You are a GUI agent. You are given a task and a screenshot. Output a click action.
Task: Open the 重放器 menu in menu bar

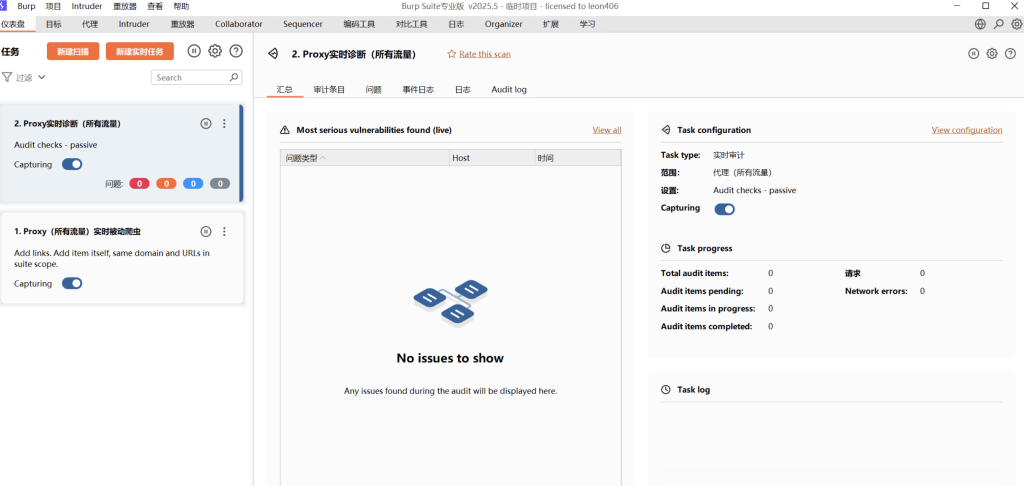[125, 7]
